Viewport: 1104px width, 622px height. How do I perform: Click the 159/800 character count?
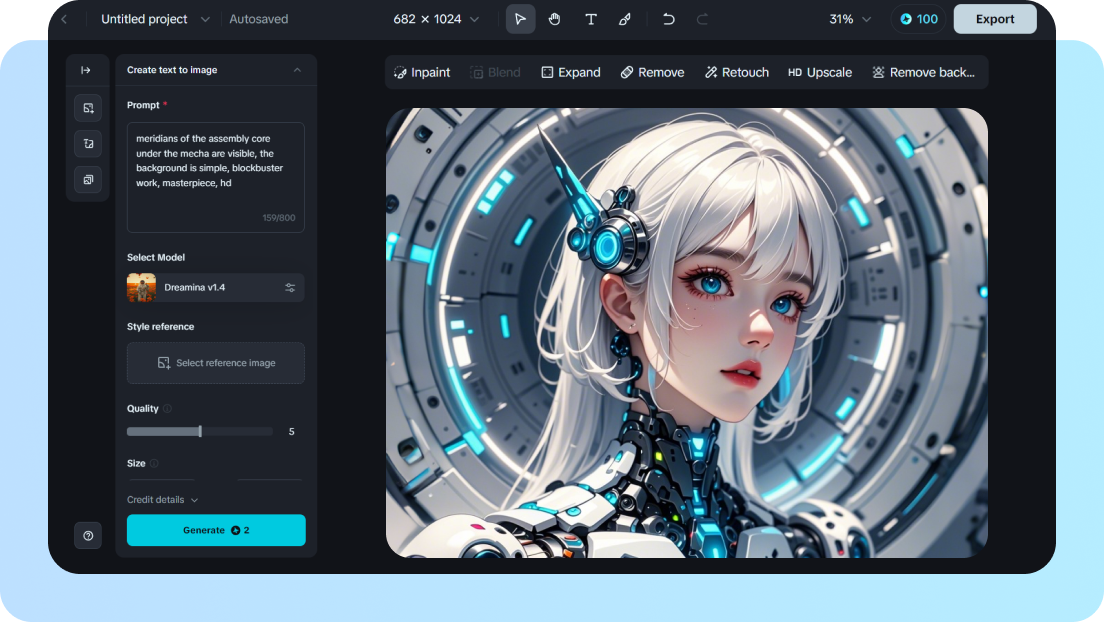279,218
